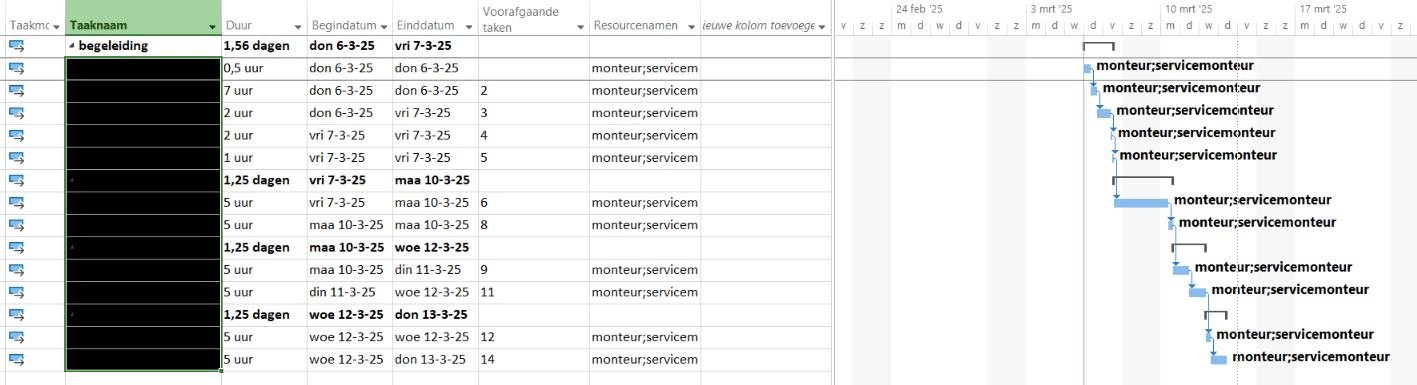Viewport: 1417px width, 385px height.
Task: Select predecessor cell containing 11
Action: pos(533,292)
